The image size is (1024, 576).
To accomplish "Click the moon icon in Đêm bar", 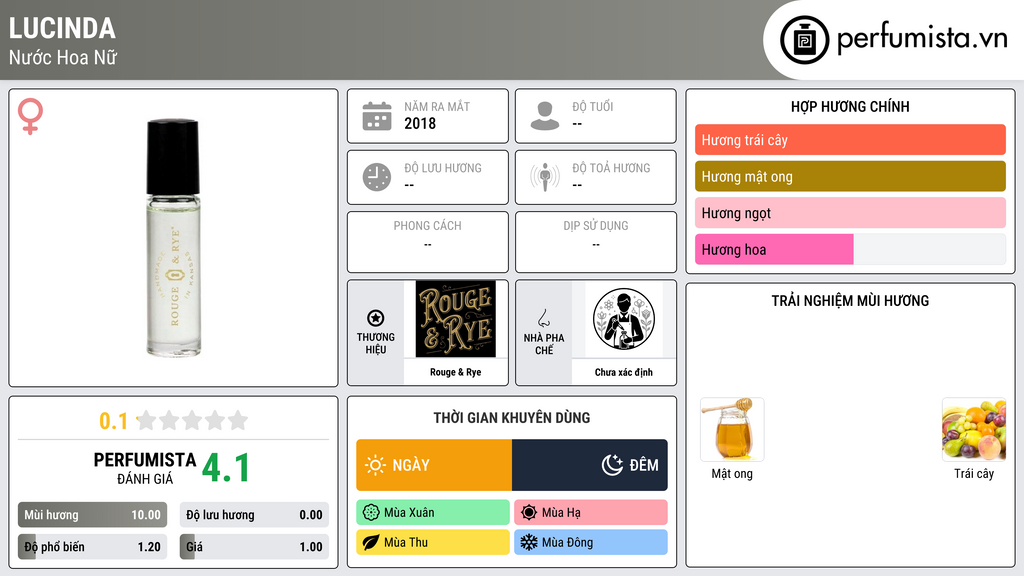I will (612, 465).
